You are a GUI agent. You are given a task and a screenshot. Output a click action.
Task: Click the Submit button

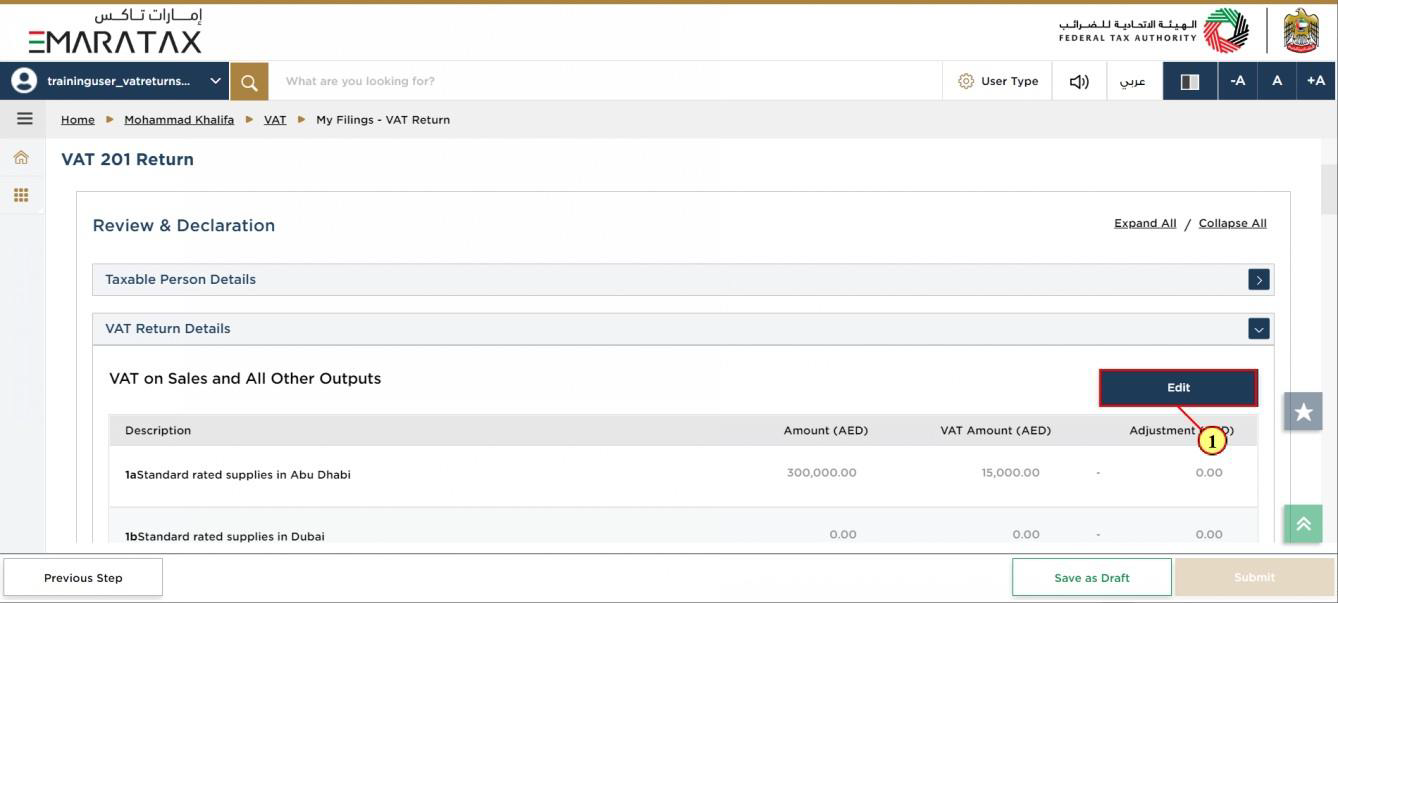click(1254, 577)
